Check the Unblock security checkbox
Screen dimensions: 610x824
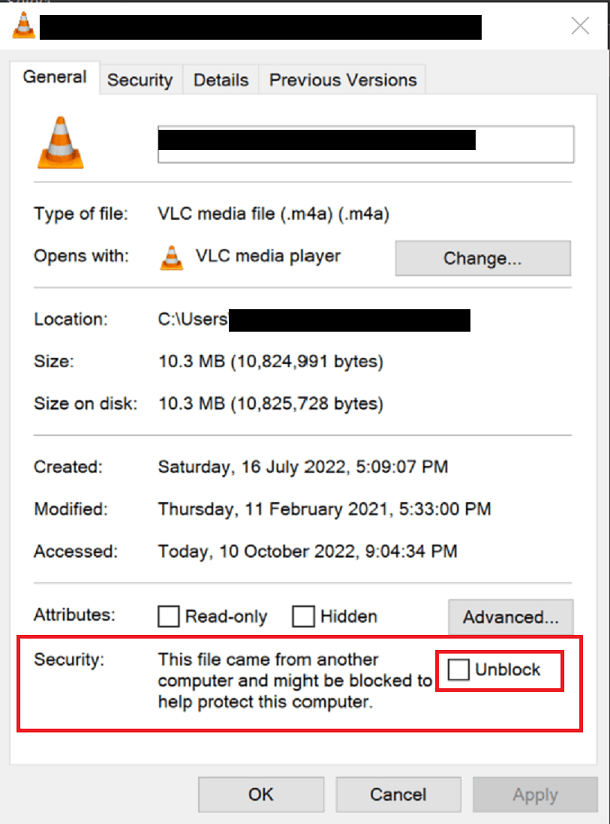[x=458, y=670]
